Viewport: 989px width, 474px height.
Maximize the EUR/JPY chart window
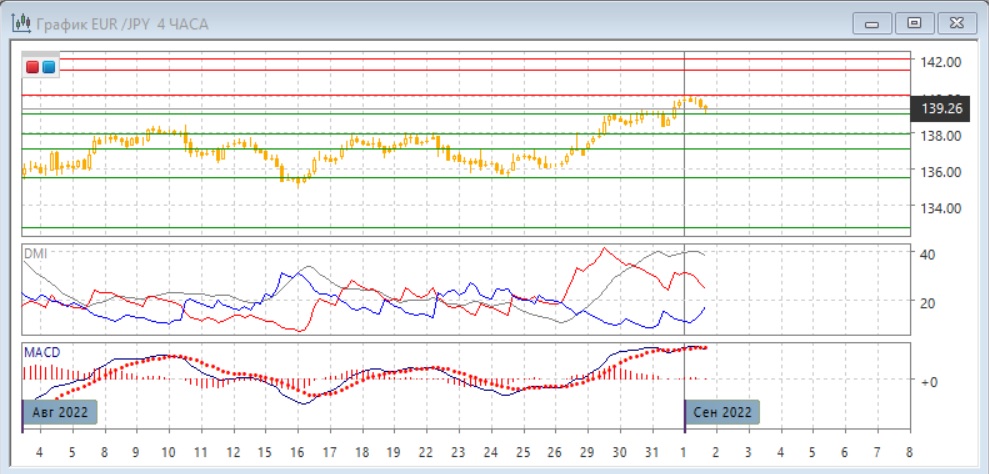pyautogui.click(x=913, y=23)
